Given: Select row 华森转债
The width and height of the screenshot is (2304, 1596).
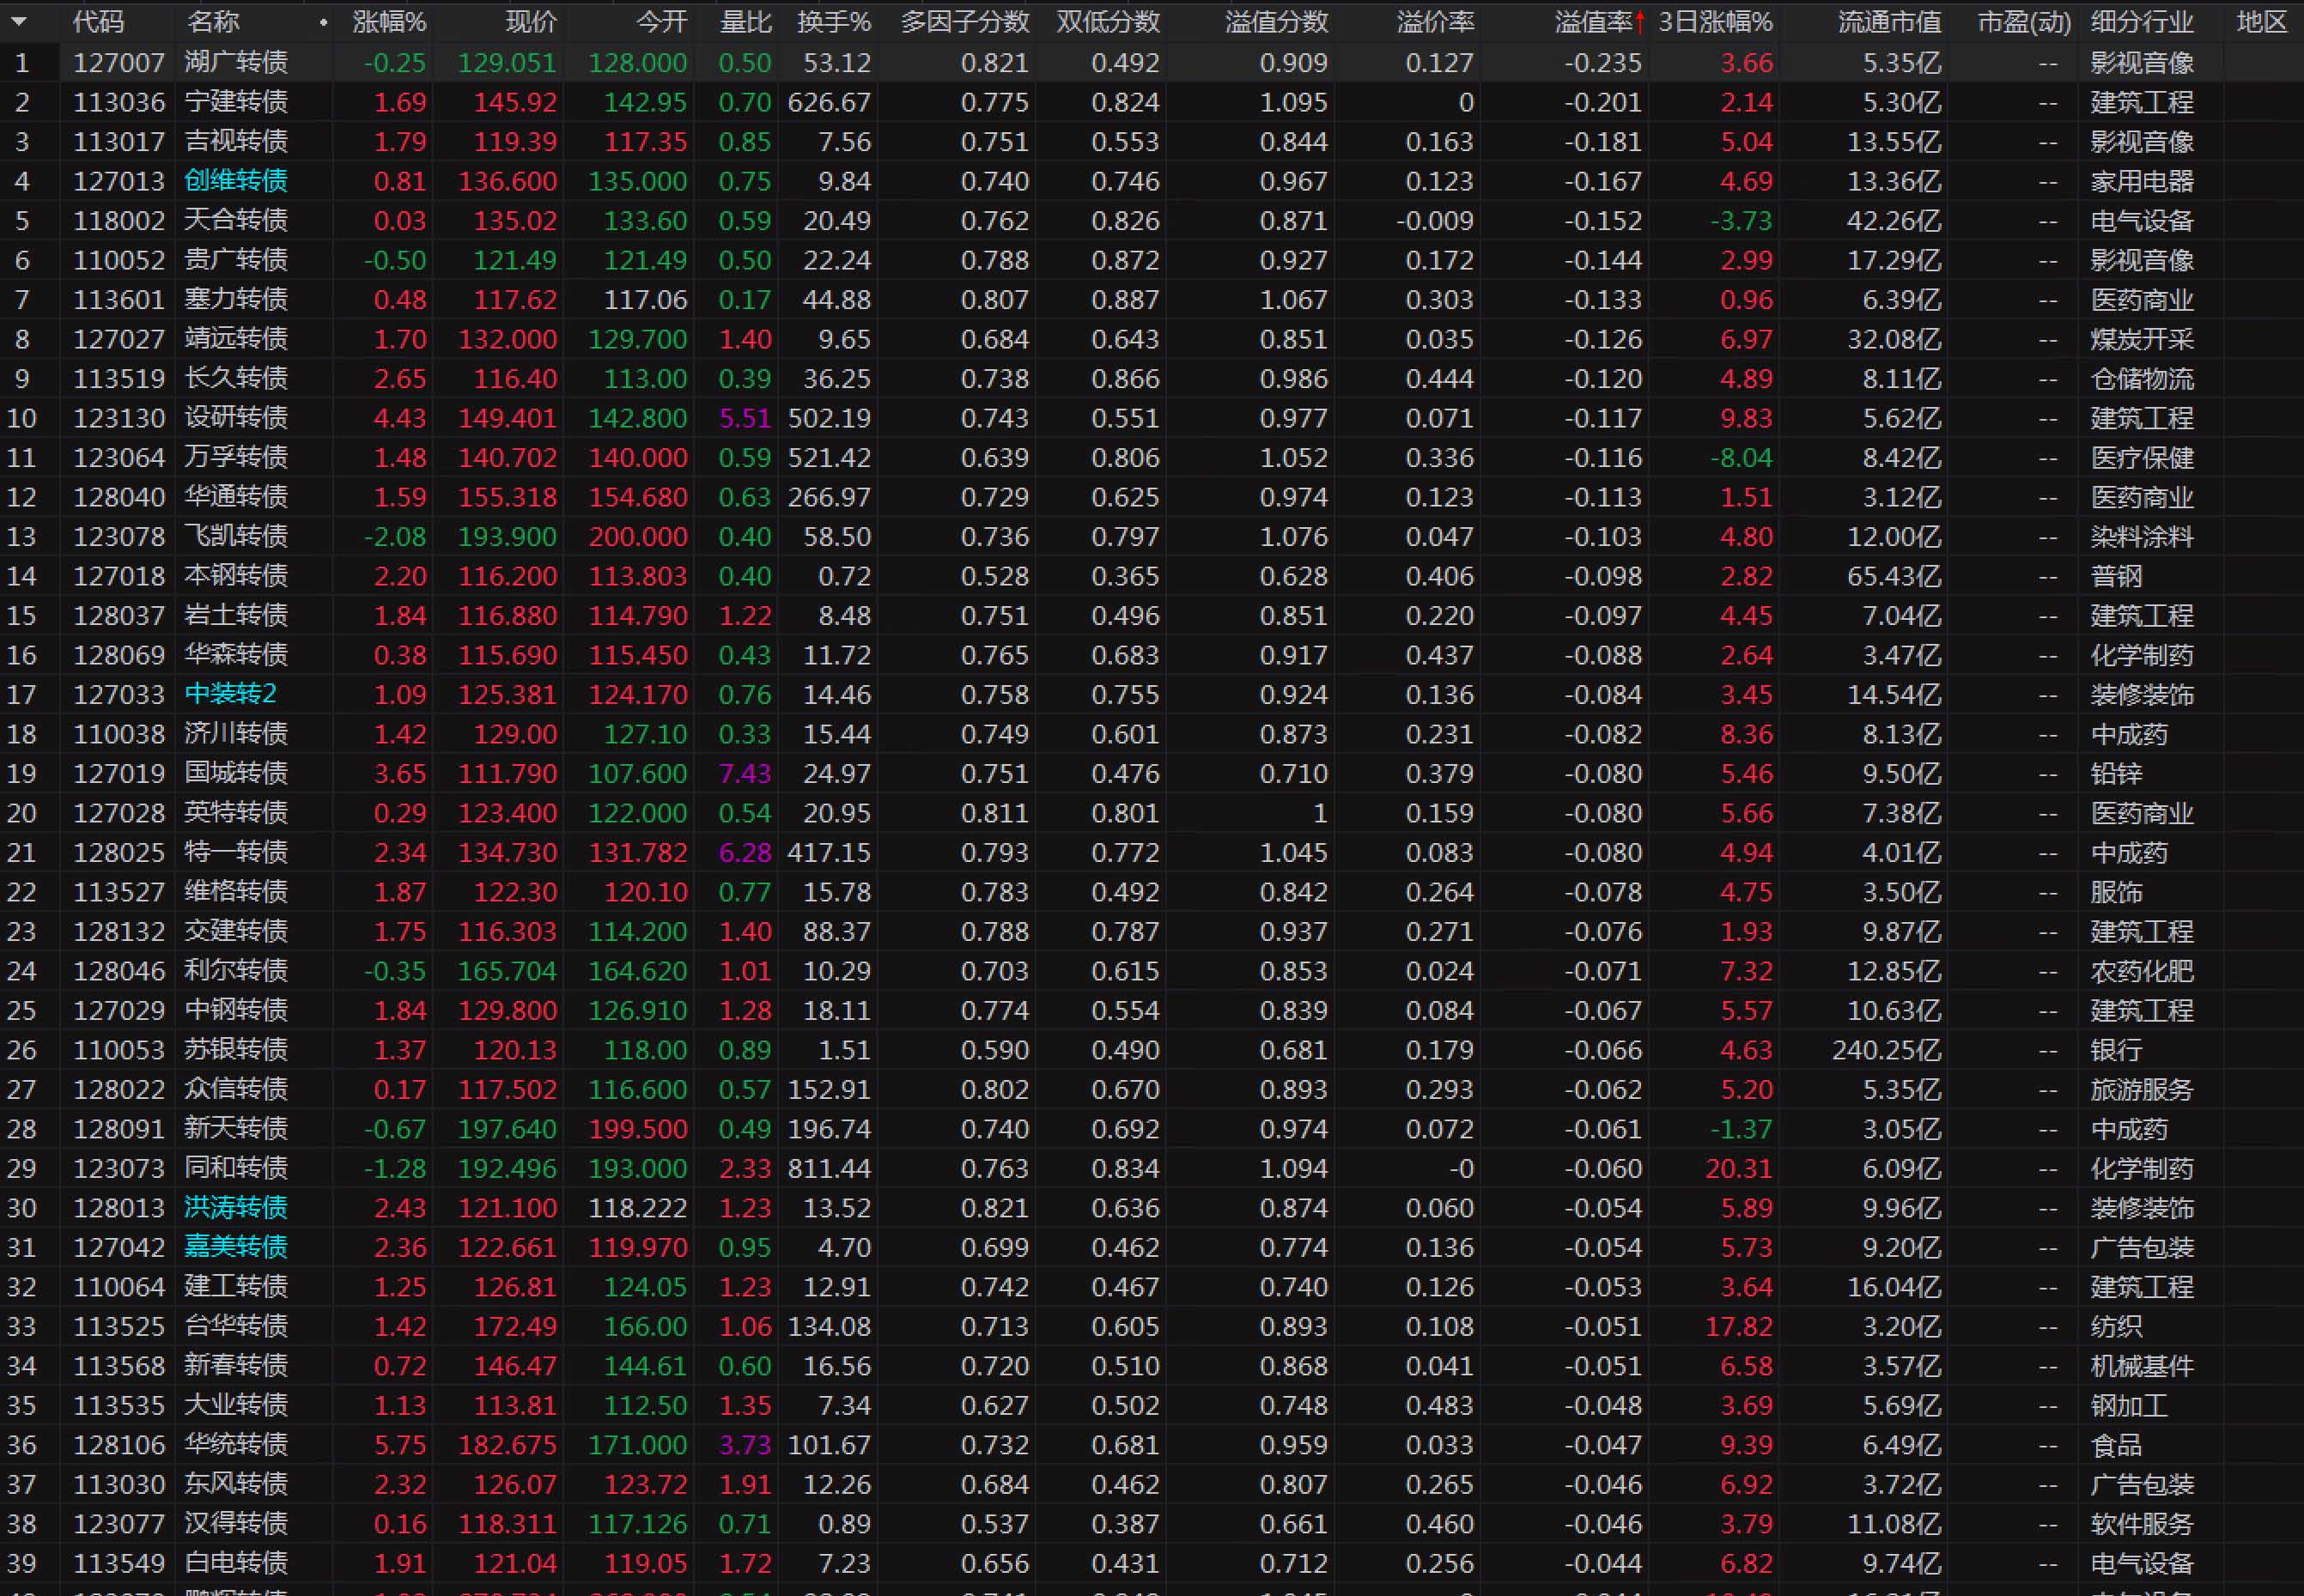Looking at the screenshot, I should pyautogui.click(x=1152, y=655).
